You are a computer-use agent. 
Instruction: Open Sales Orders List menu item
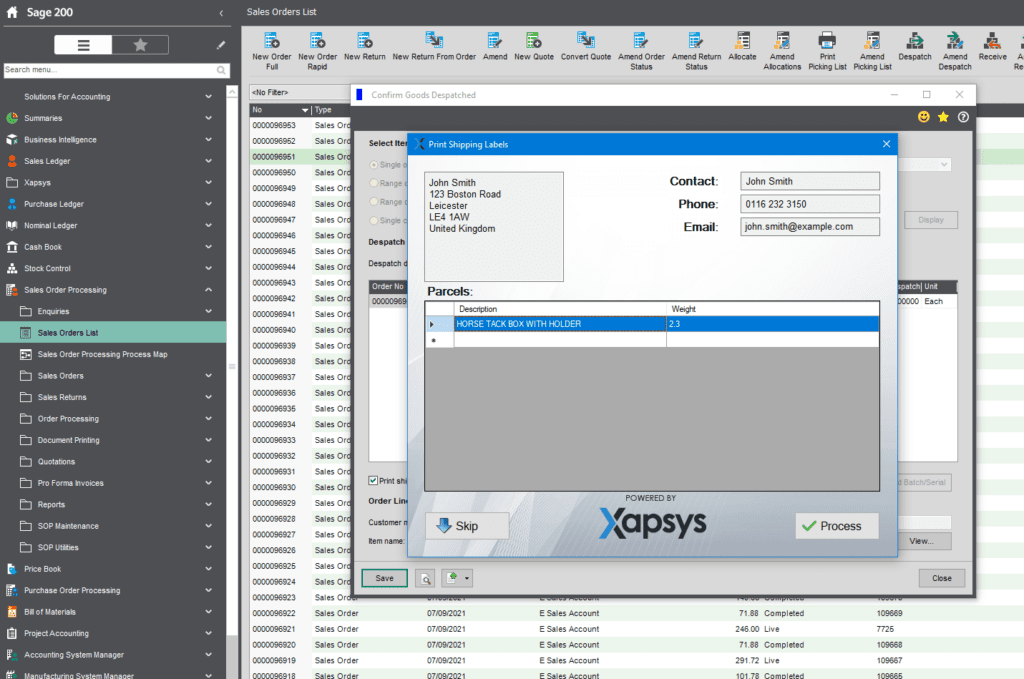[x=114, y=333]
